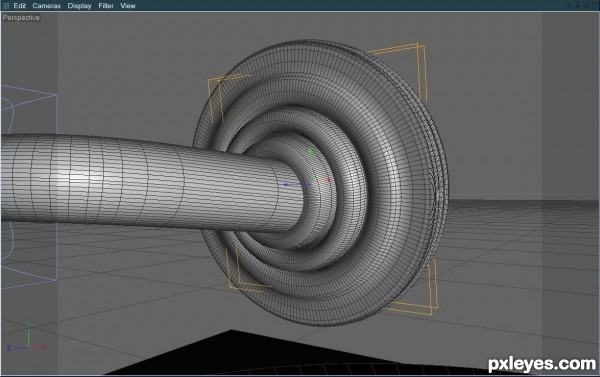Viewport: 600px width, 377px height.
Task: Open the Edit menu
Action: pyautogui.click(x=20, y=6)
